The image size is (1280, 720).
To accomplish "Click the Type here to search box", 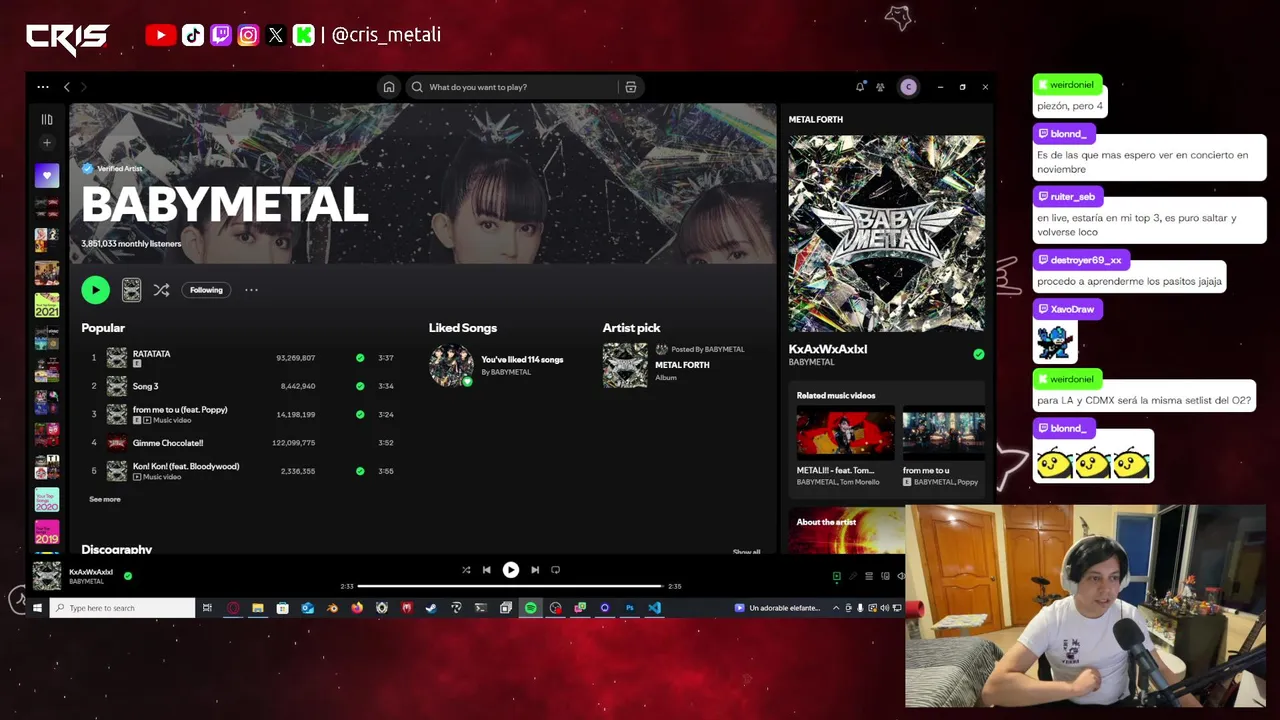I will [122, 608].
